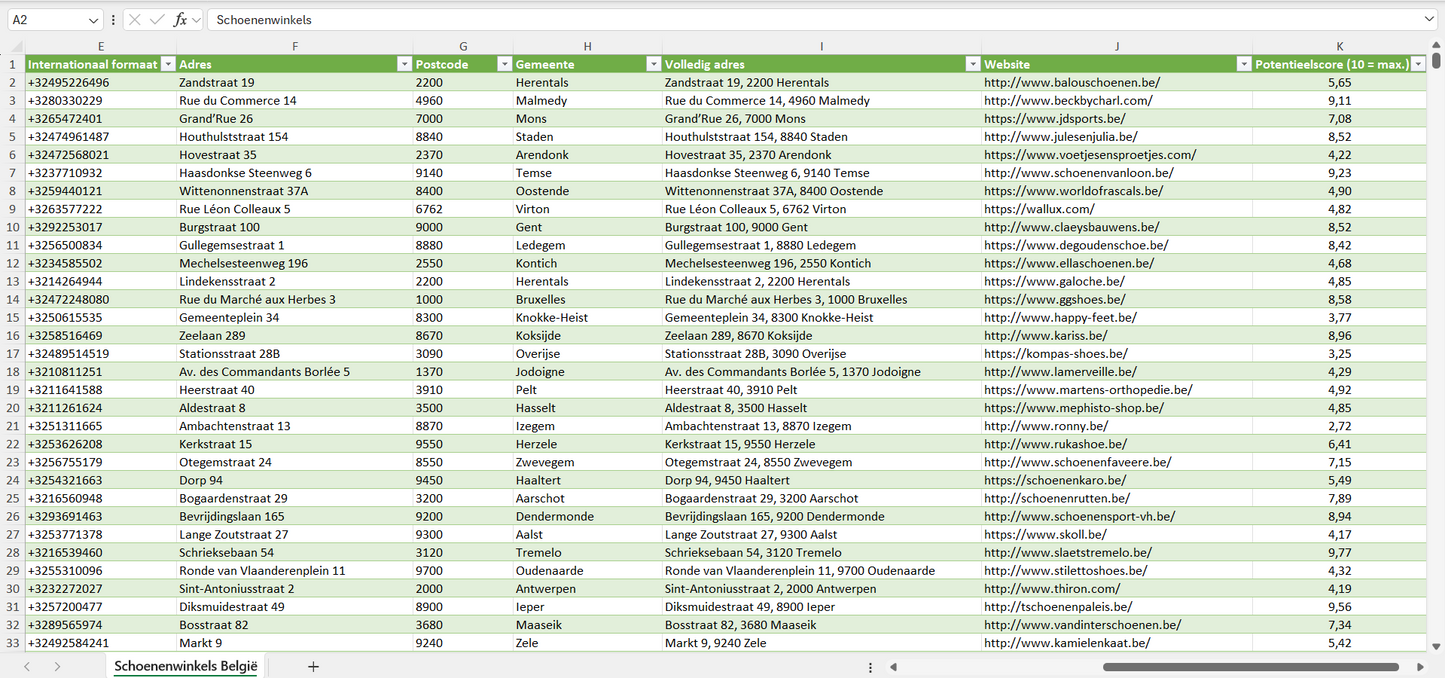The image size is (1445, 678).
Task: Expand the formula bar with chevron
Action: click(x=1429, y=20)
